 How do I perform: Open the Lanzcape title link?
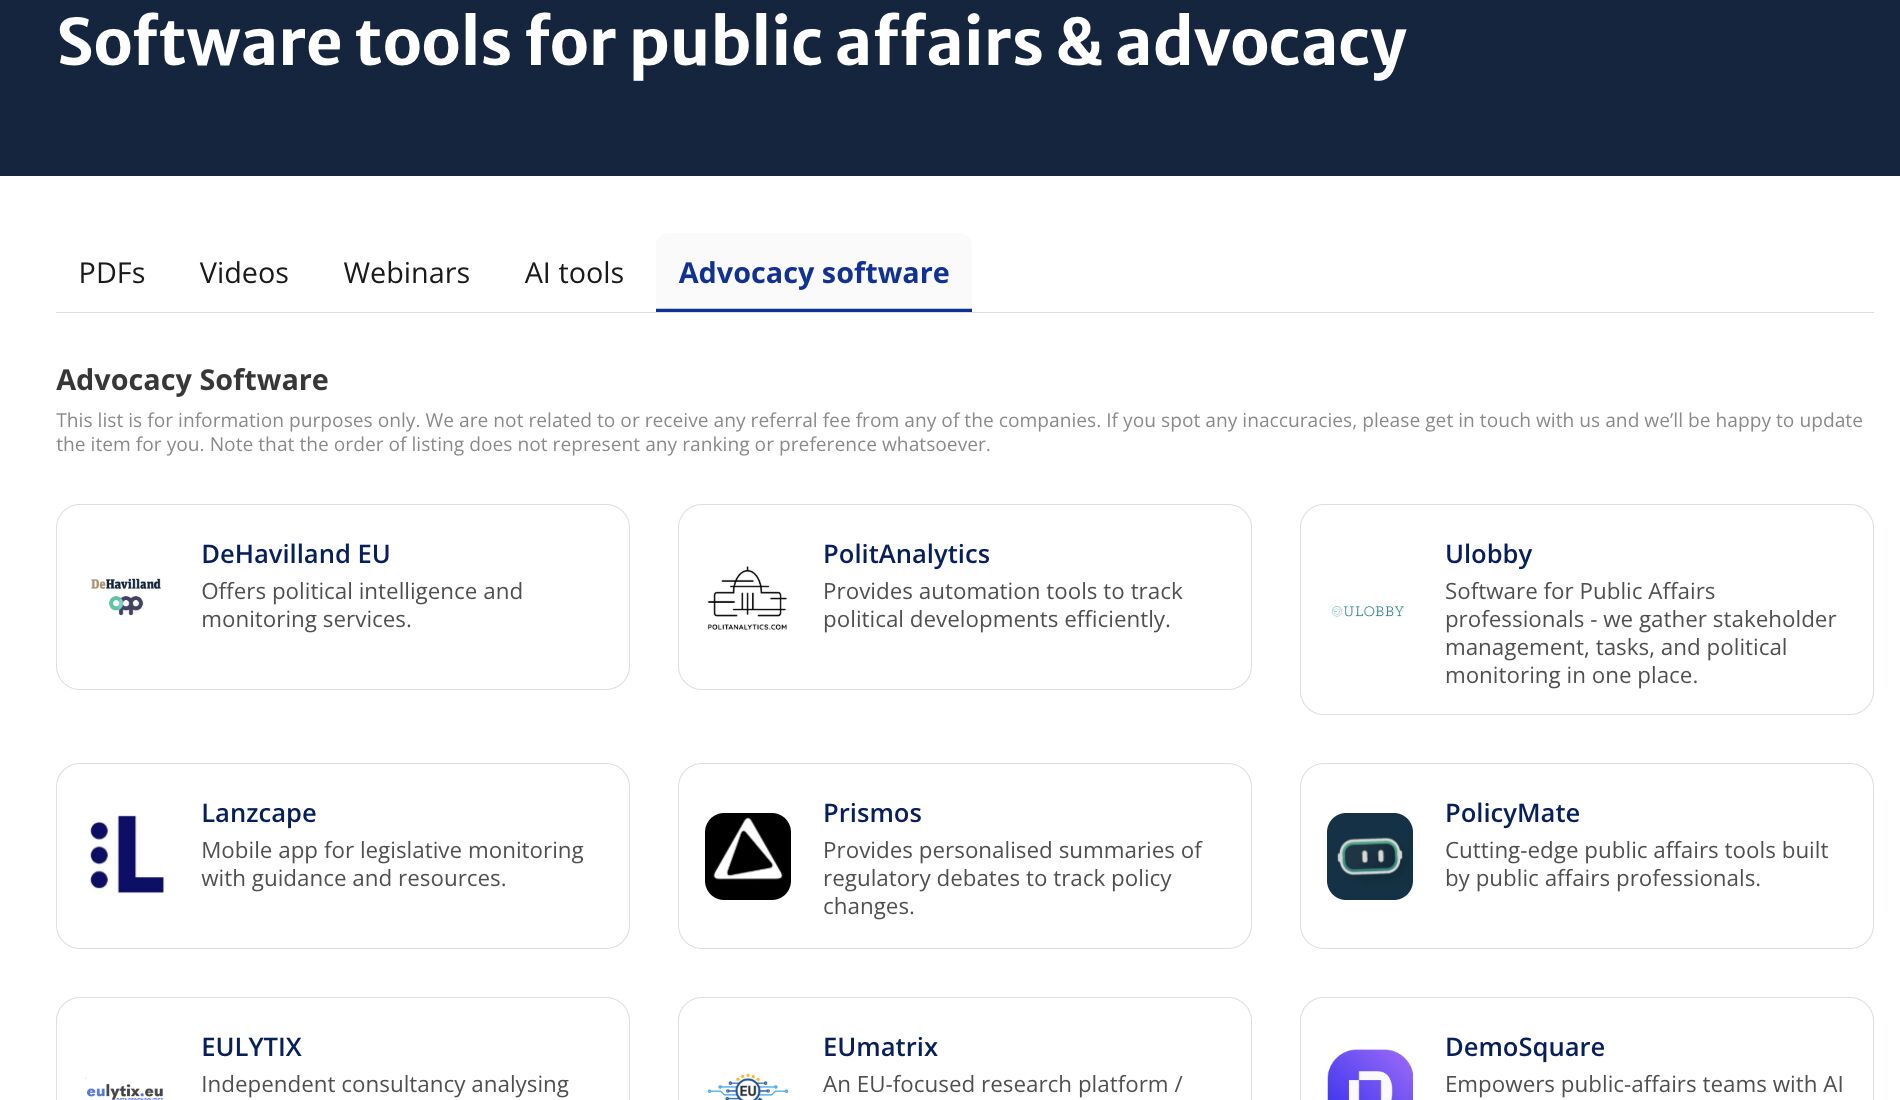point(258,813)
